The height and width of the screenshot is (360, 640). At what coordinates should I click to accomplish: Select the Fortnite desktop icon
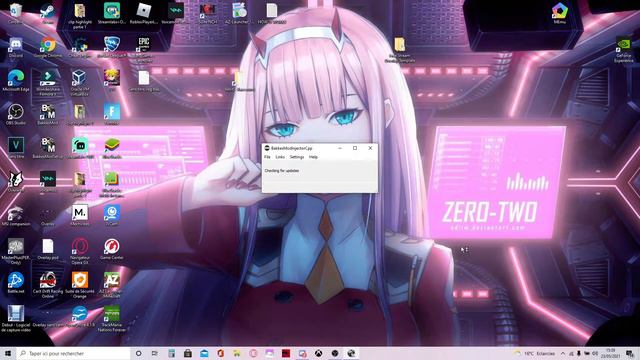click(111, 114)
